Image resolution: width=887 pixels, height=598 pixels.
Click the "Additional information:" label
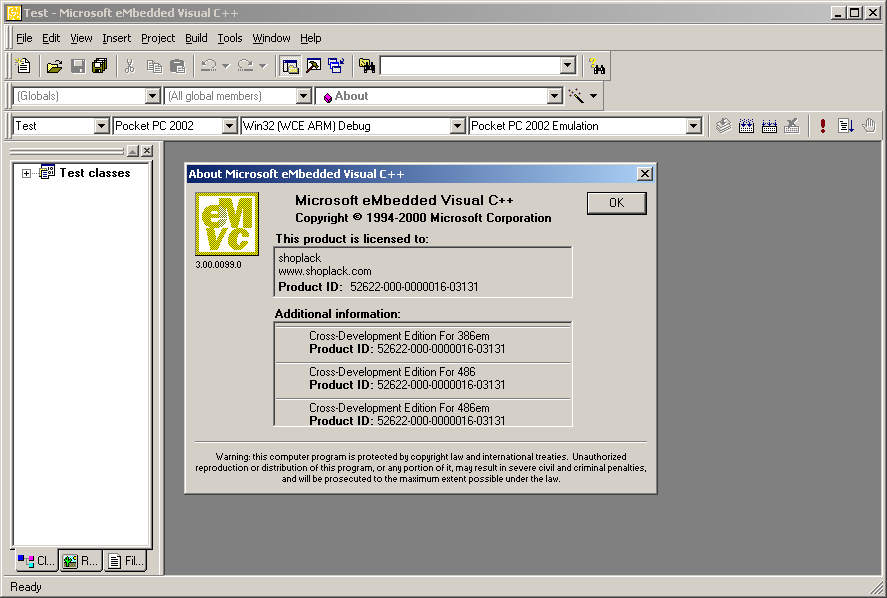click(338, 314)
